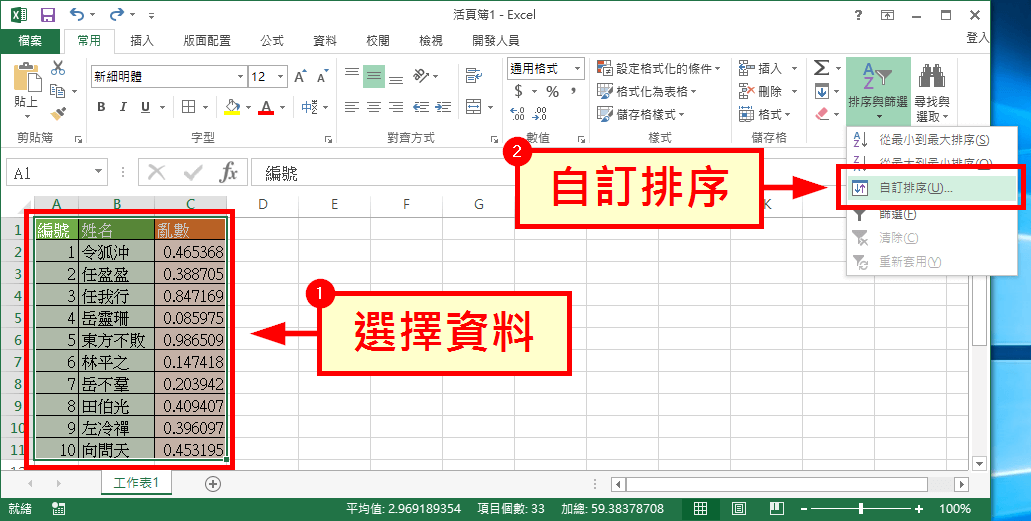
Task: Click the Cut scissors icon
Action: [x=58, y=68]
